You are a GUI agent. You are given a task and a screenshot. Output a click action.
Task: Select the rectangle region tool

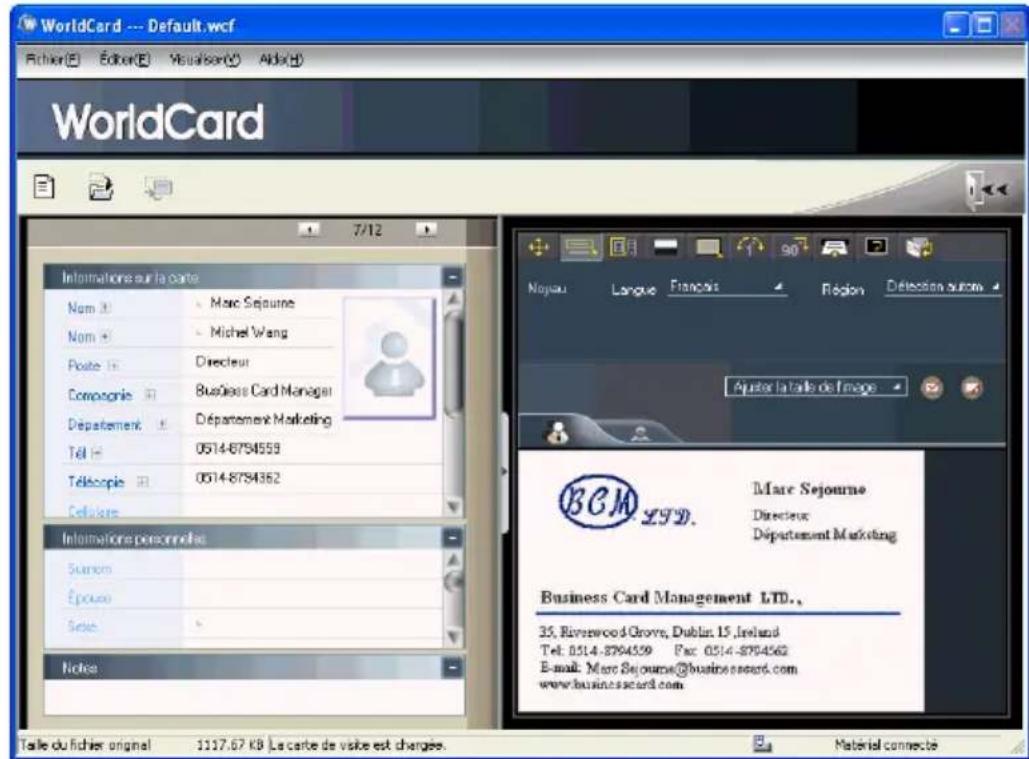pos(708,247)
